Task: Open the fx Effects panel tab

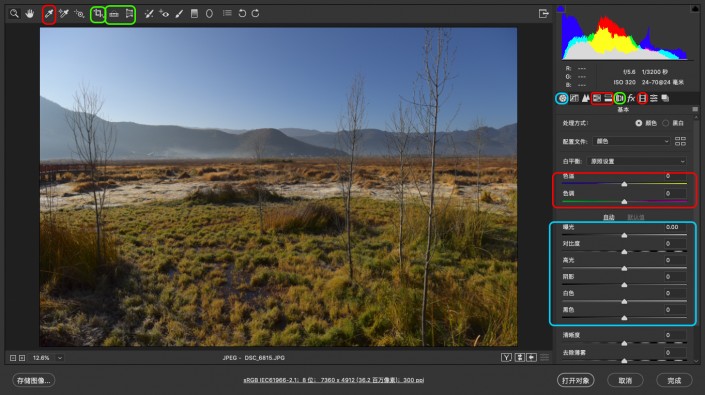Action: click(x=631, y=98)
